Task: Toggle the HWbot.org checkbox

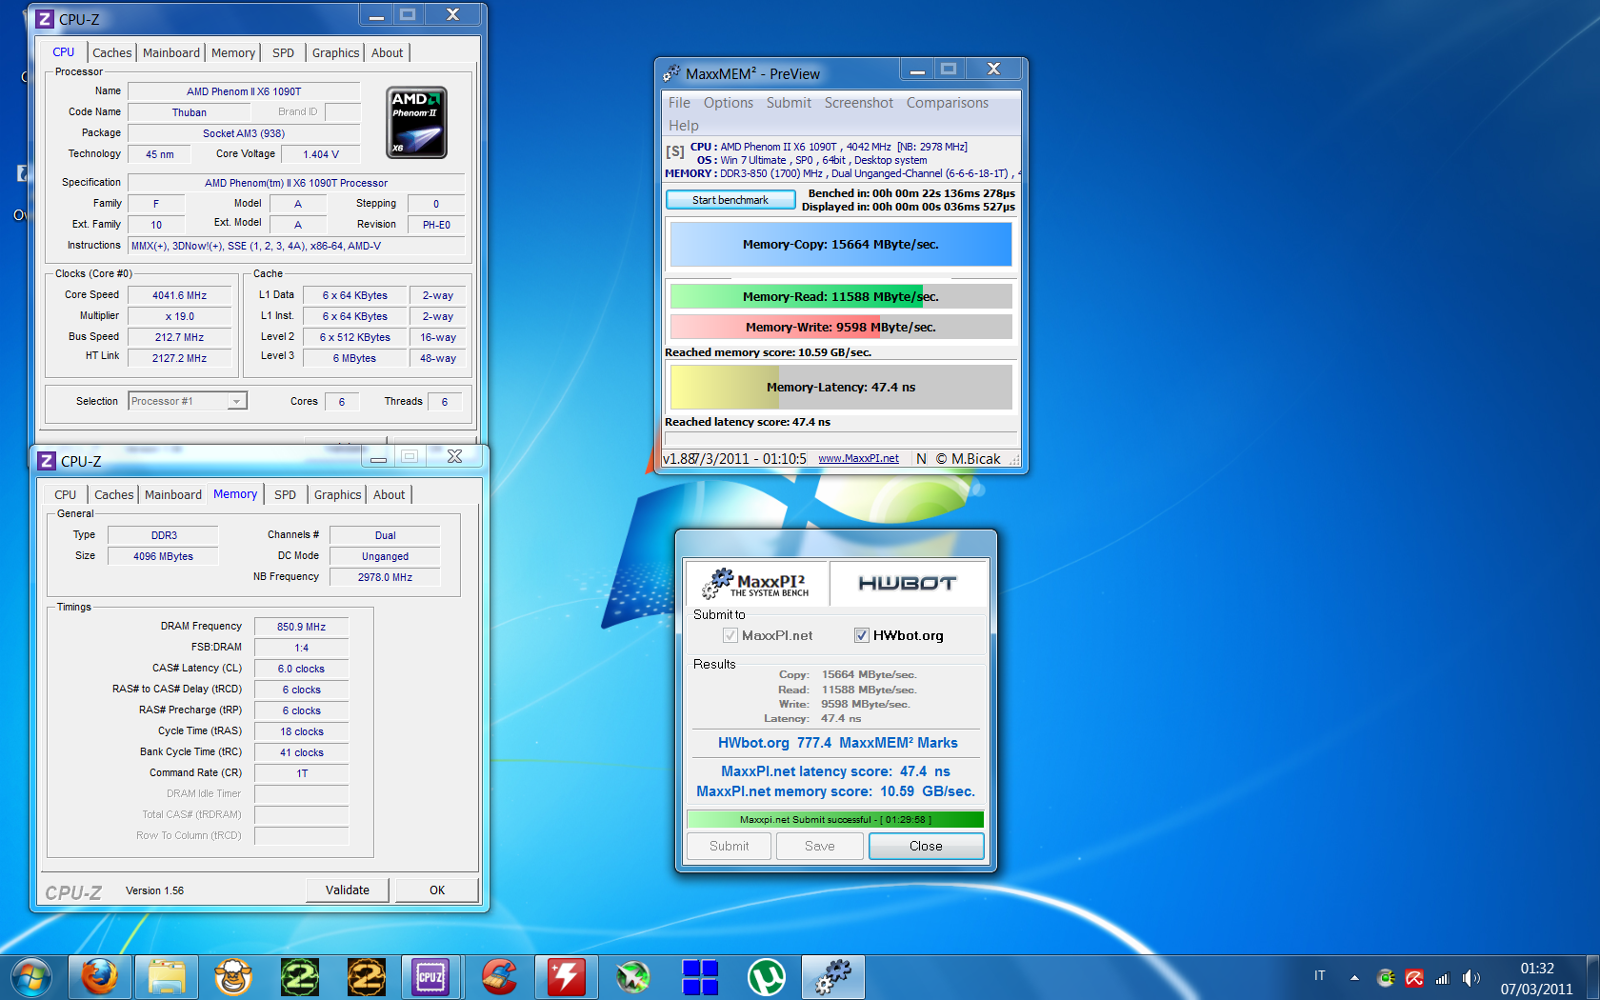Action: click(861, 635)
